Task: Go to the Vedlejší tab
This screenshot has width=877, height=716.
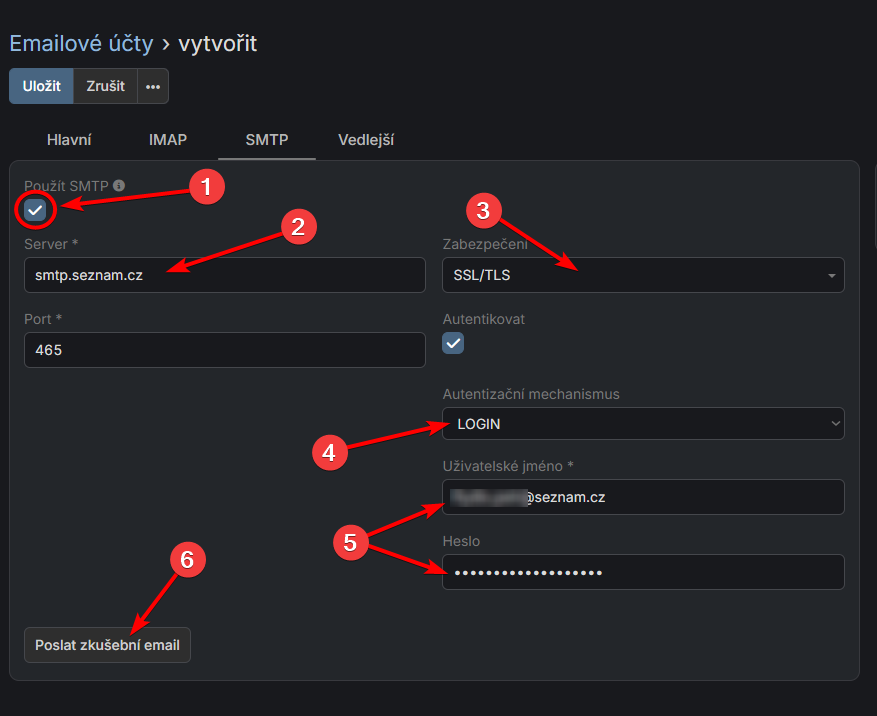Action: pyautogui.click(x=366, y=140)
